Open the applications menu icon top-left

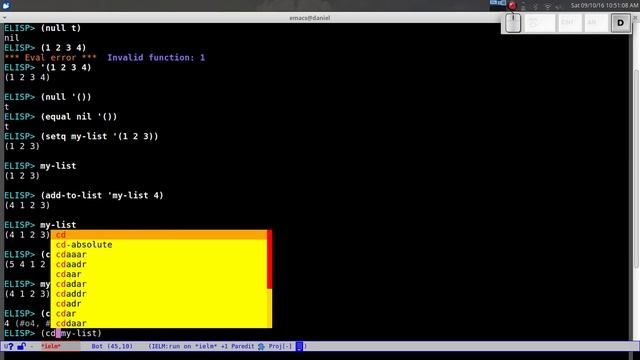pyautogui.click(x=6, y=5)
